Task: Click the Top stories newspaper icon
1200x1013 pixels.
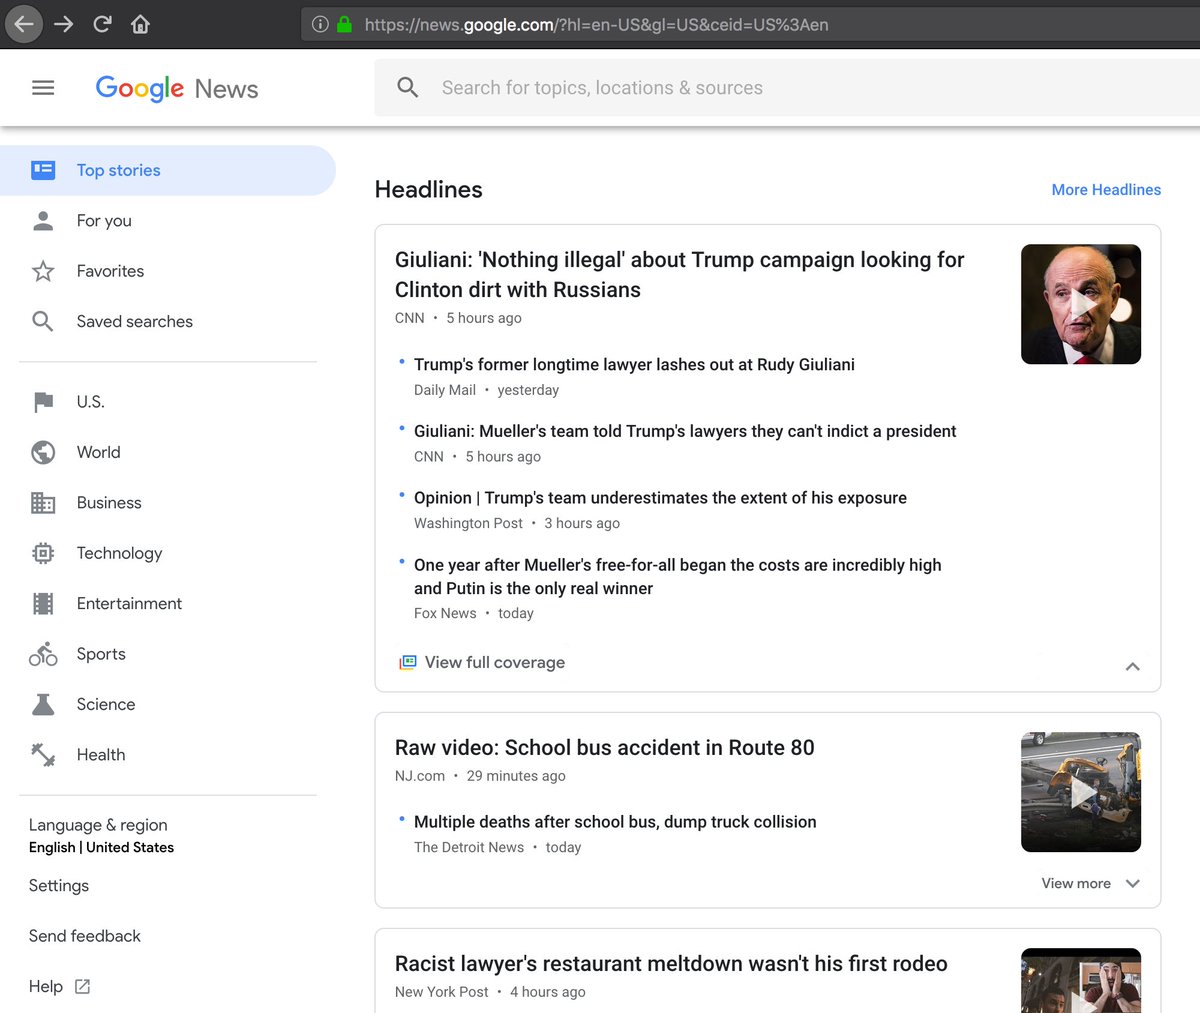Action: coord(43,170)
